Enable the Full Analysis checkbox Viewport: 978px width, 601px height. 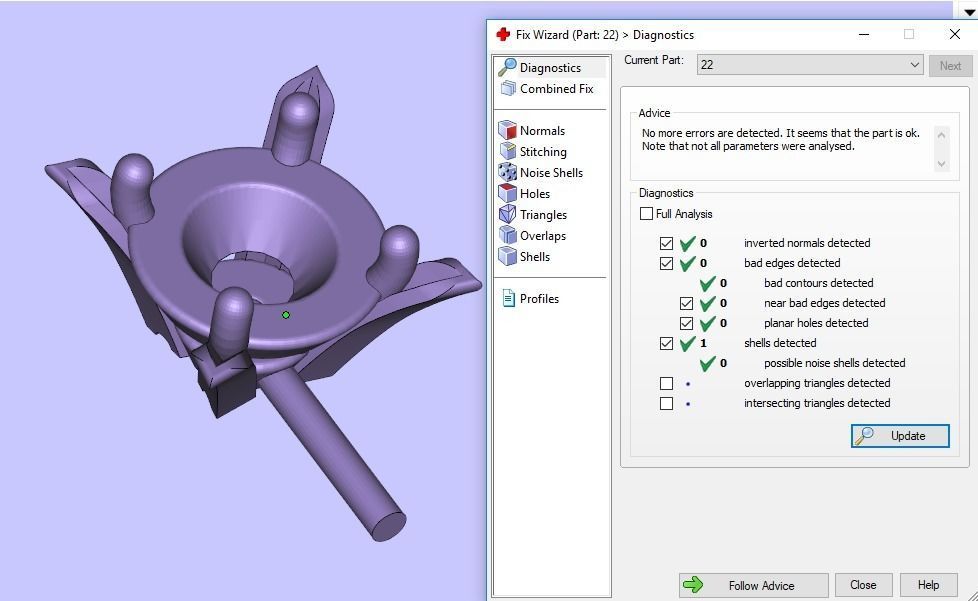pyautogui.click(x=646, y=214)
